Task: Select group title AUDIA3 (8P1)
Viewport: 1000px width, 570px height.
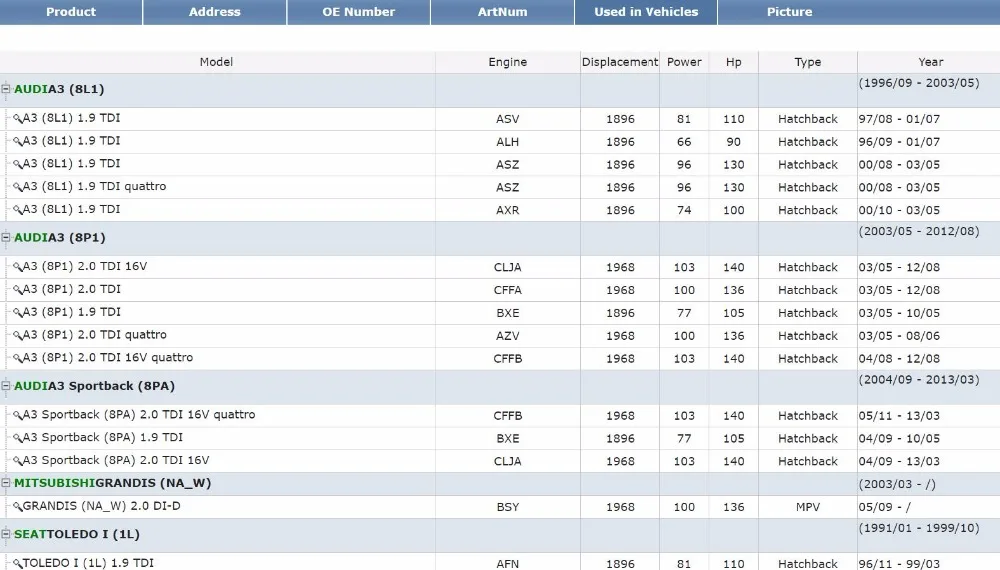Action: pyautogui.click(x=59, y=238)
